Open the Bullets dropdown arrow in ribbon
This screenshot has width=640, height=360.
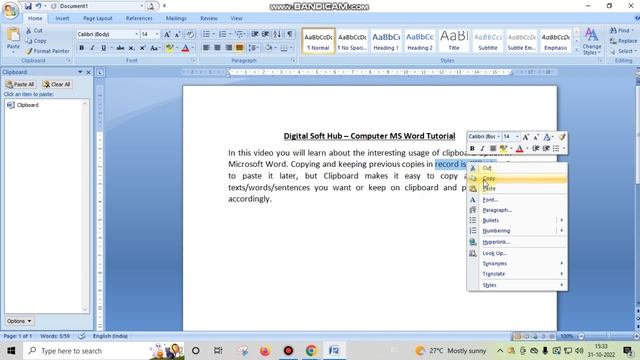tap(213, 34)
